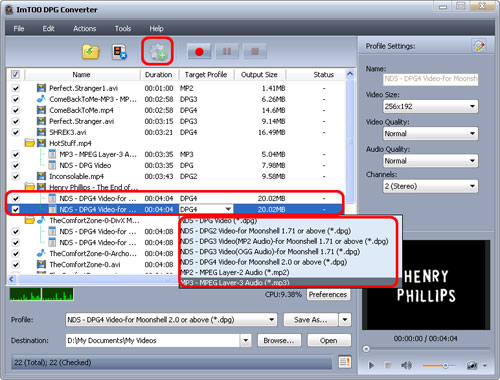
Task: Click profile icon of NDS - DPG Video row
Action: (52, 165)
